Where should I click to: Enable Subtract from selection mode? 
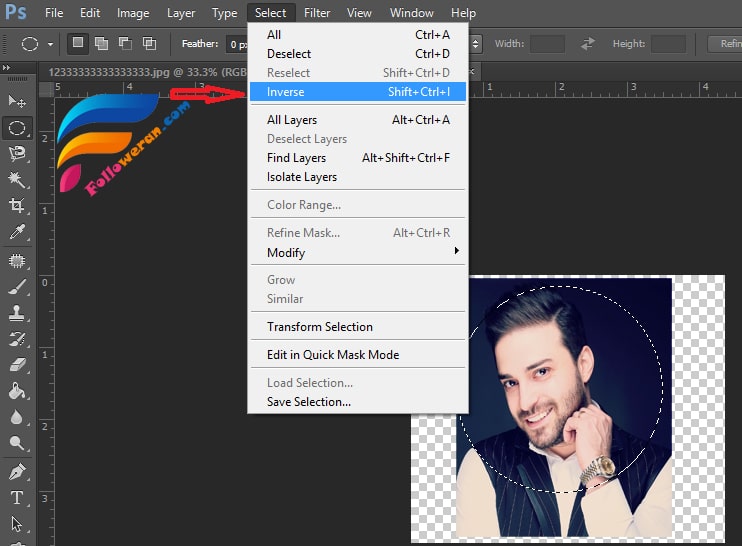126,44
